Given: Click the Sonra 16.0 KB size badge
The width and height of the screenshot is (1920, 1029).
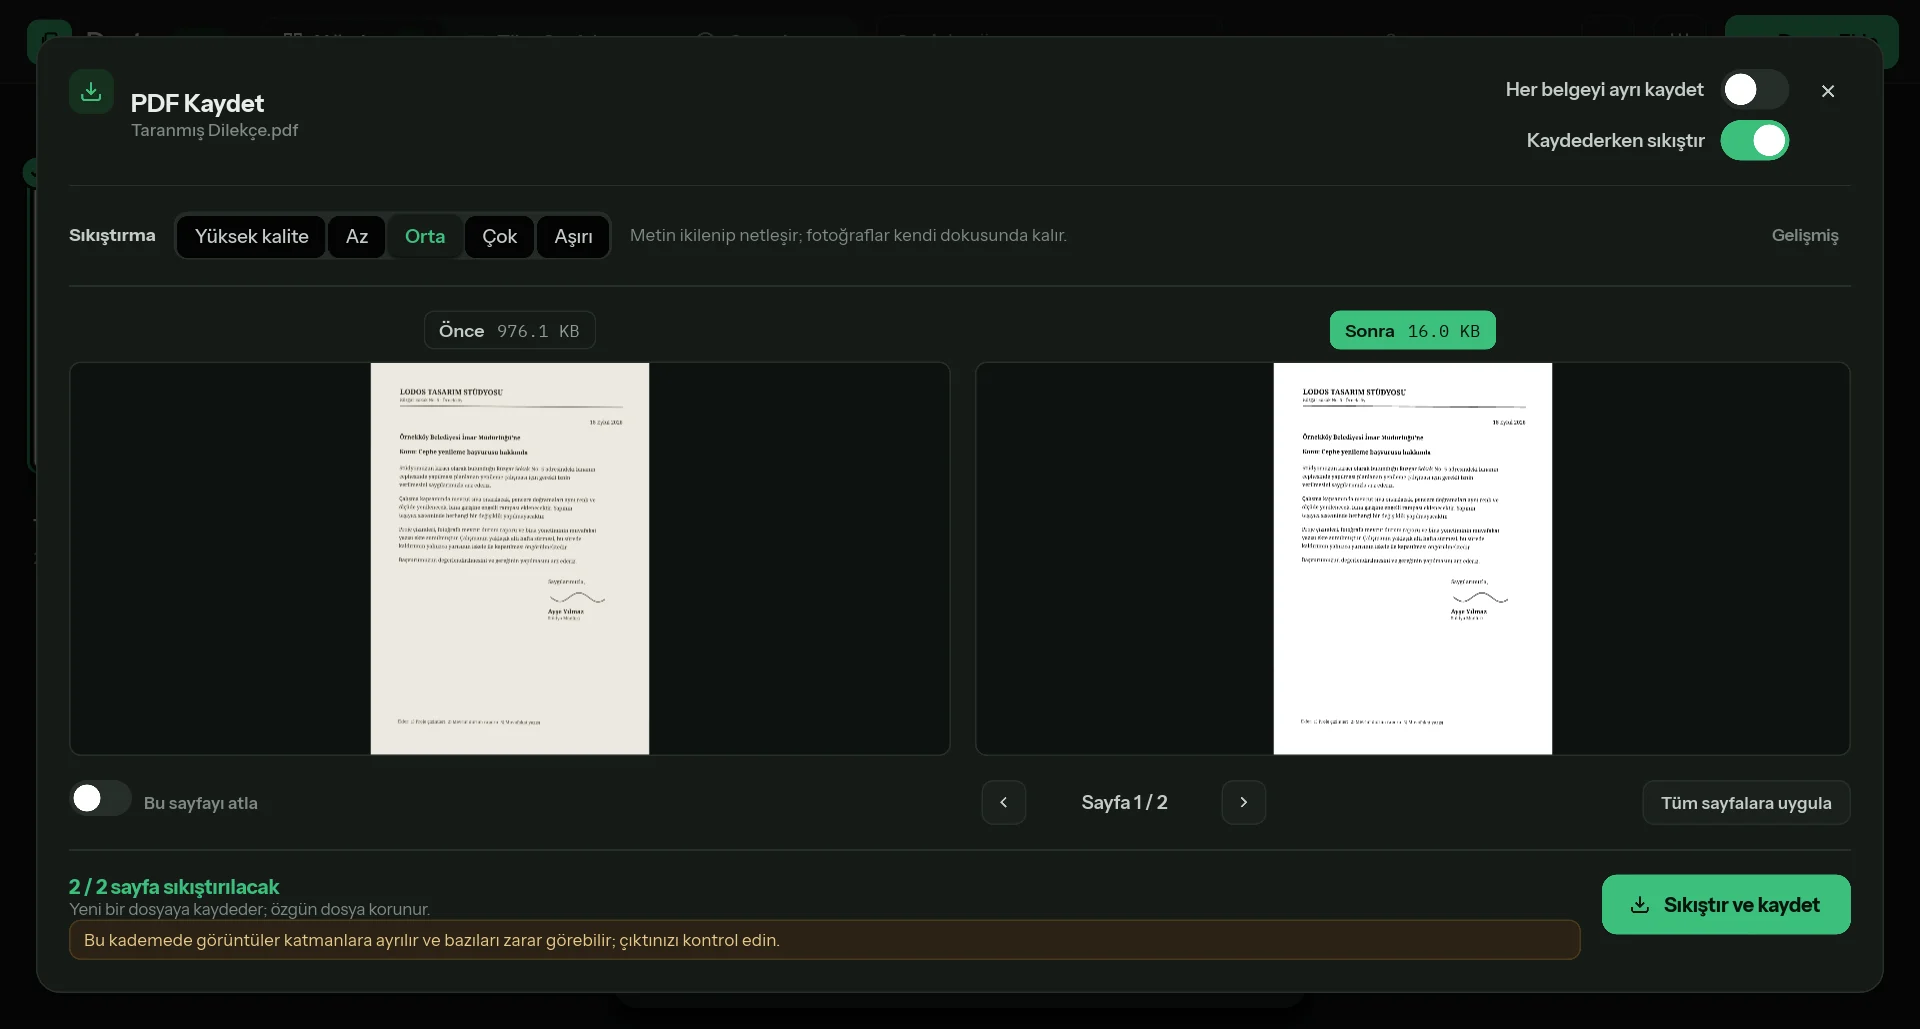Looking at the screenshot, I should point(1413,331).
